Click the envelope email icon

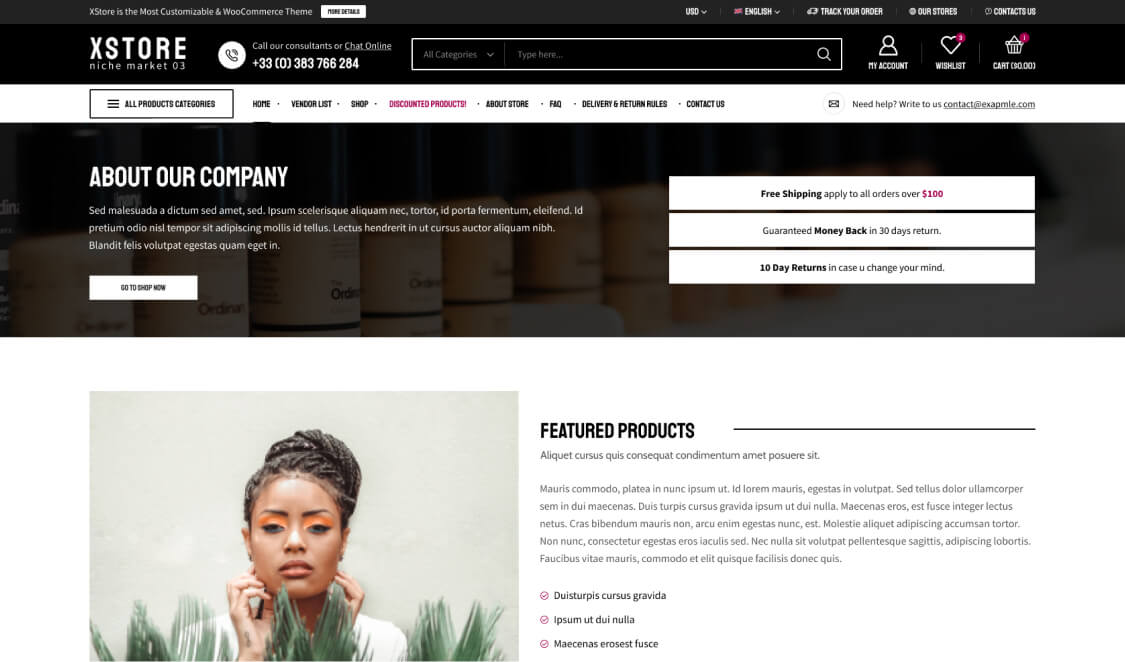(x=834, y=104)
